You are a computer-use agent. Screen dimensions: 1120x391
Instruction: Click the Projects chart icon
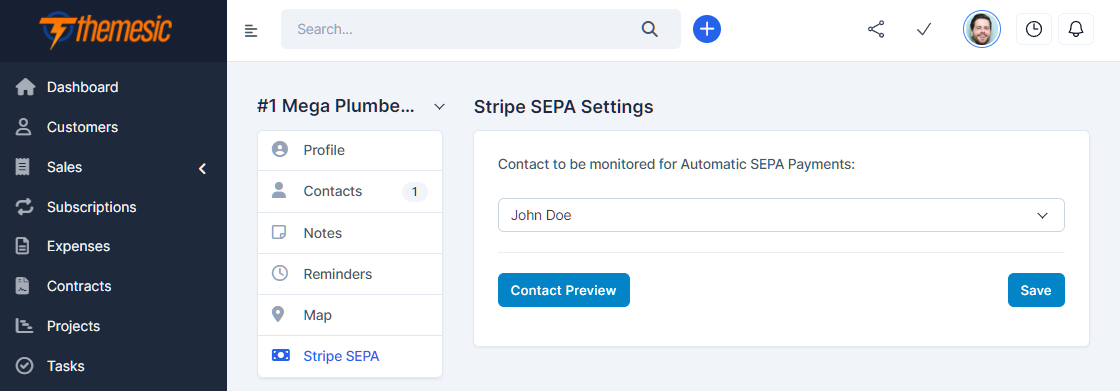point(25,326)
